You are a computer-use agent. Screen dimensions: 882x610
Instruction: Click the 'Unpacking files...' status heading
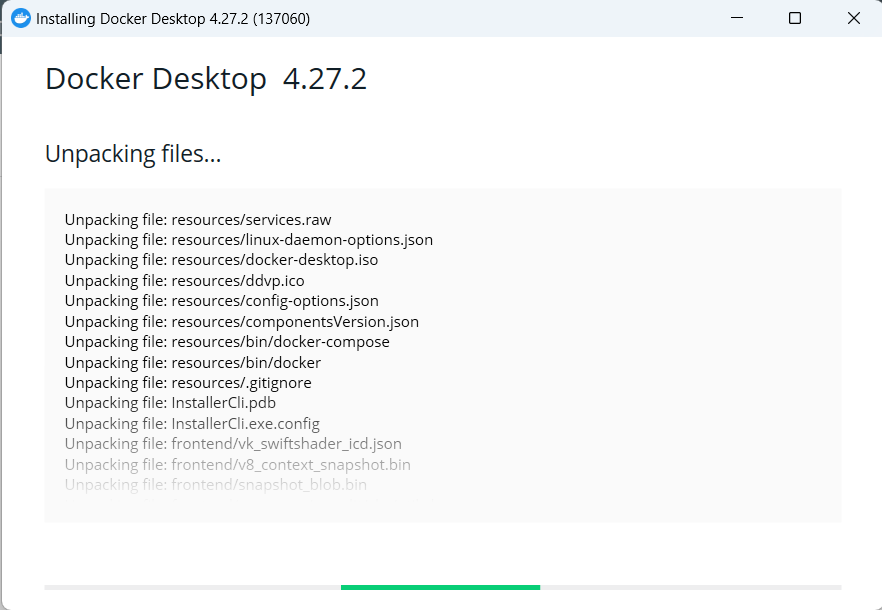click(133, 154)
